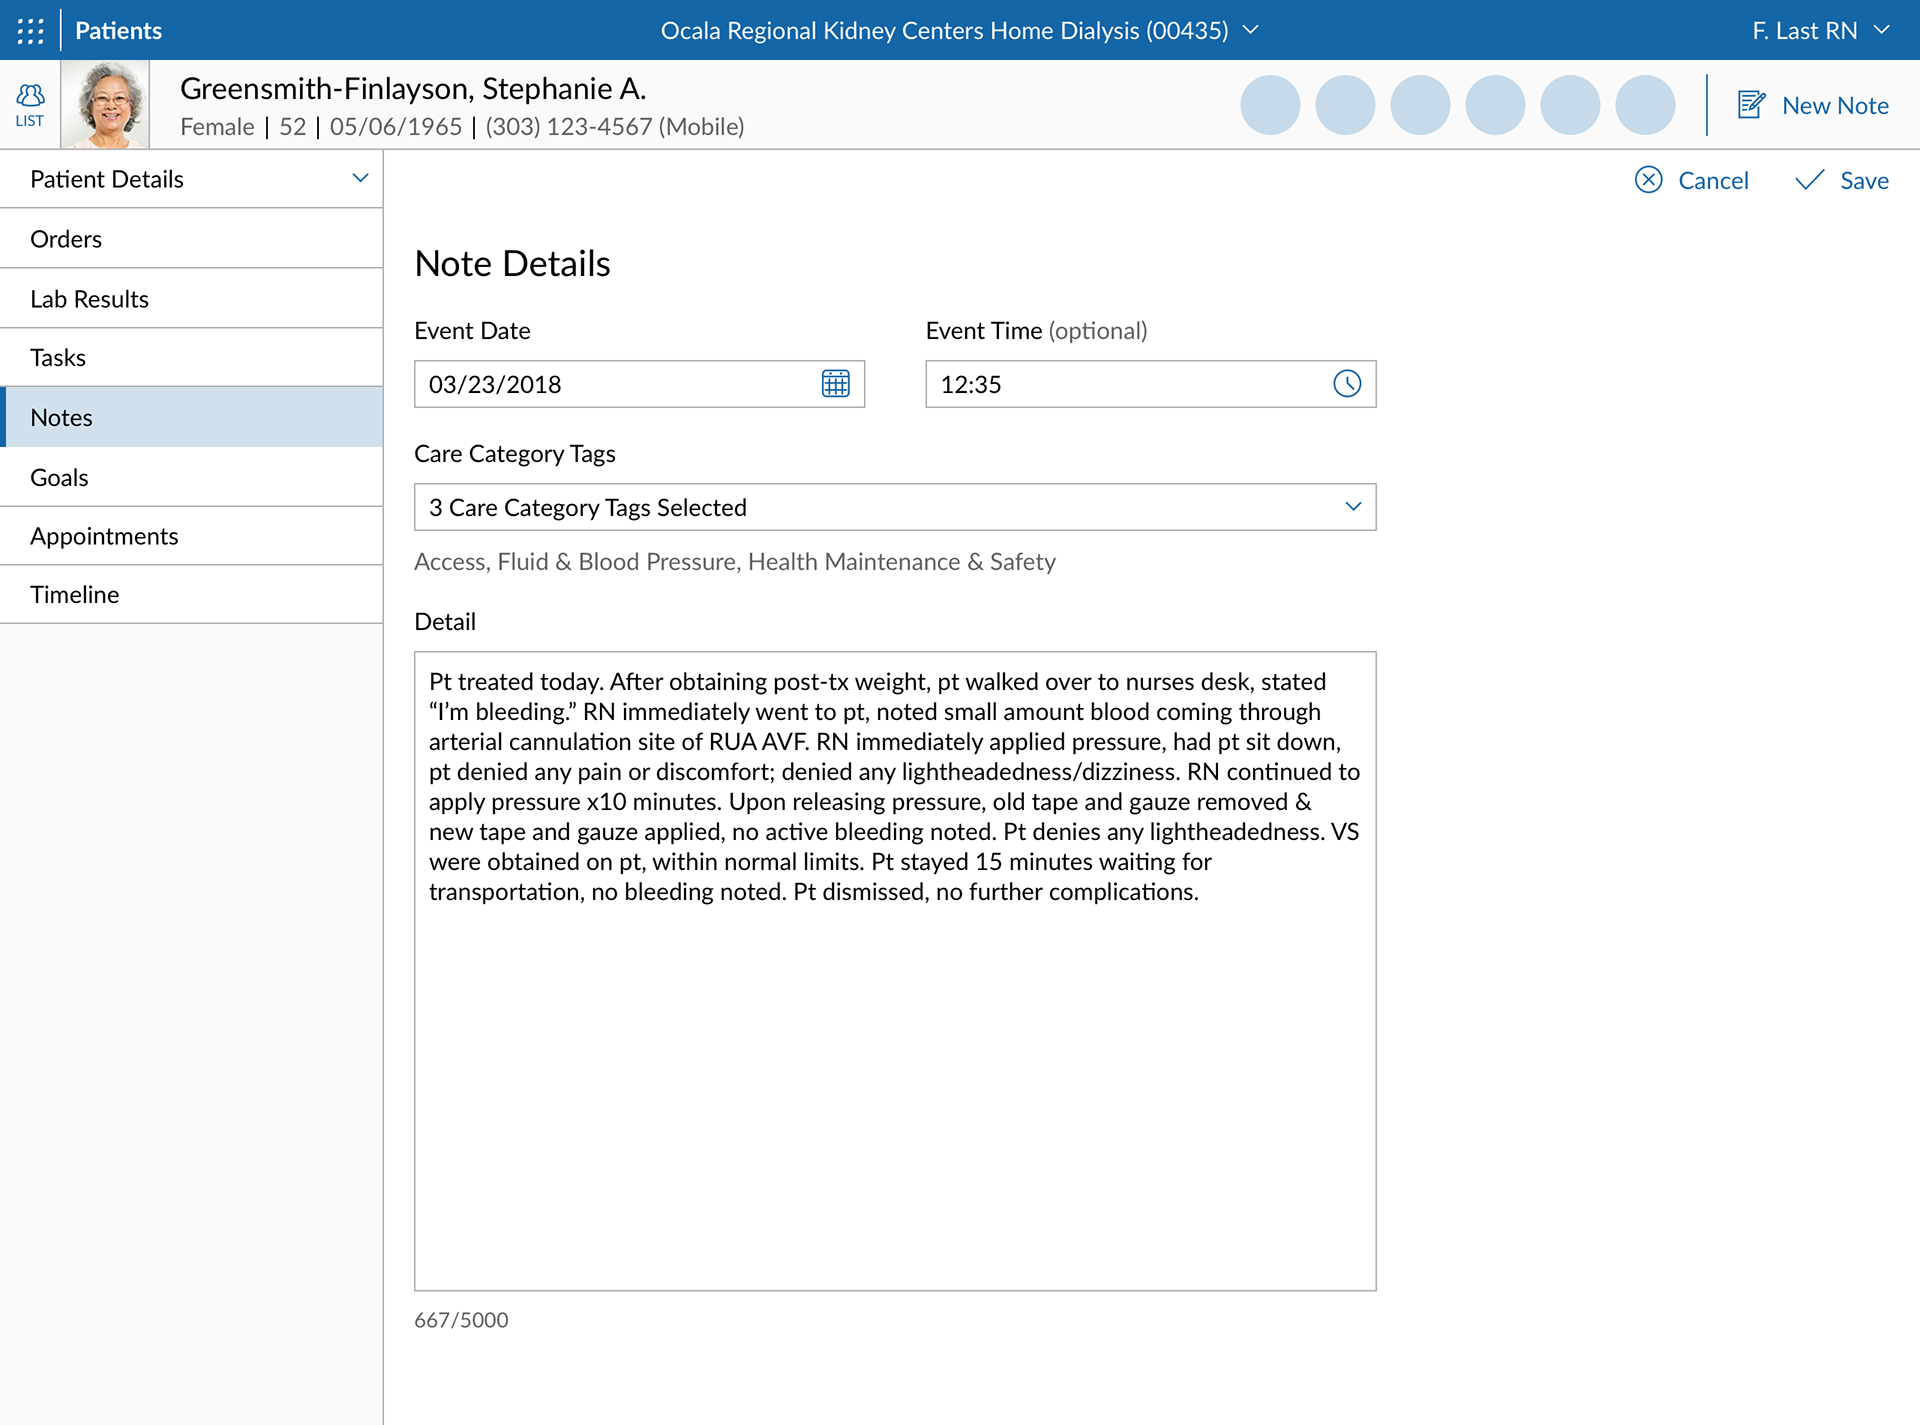This screenshot has width=1920, height=1425.
Task: Open the calendar picker for Event Date
Action: [x=836, y=384]
